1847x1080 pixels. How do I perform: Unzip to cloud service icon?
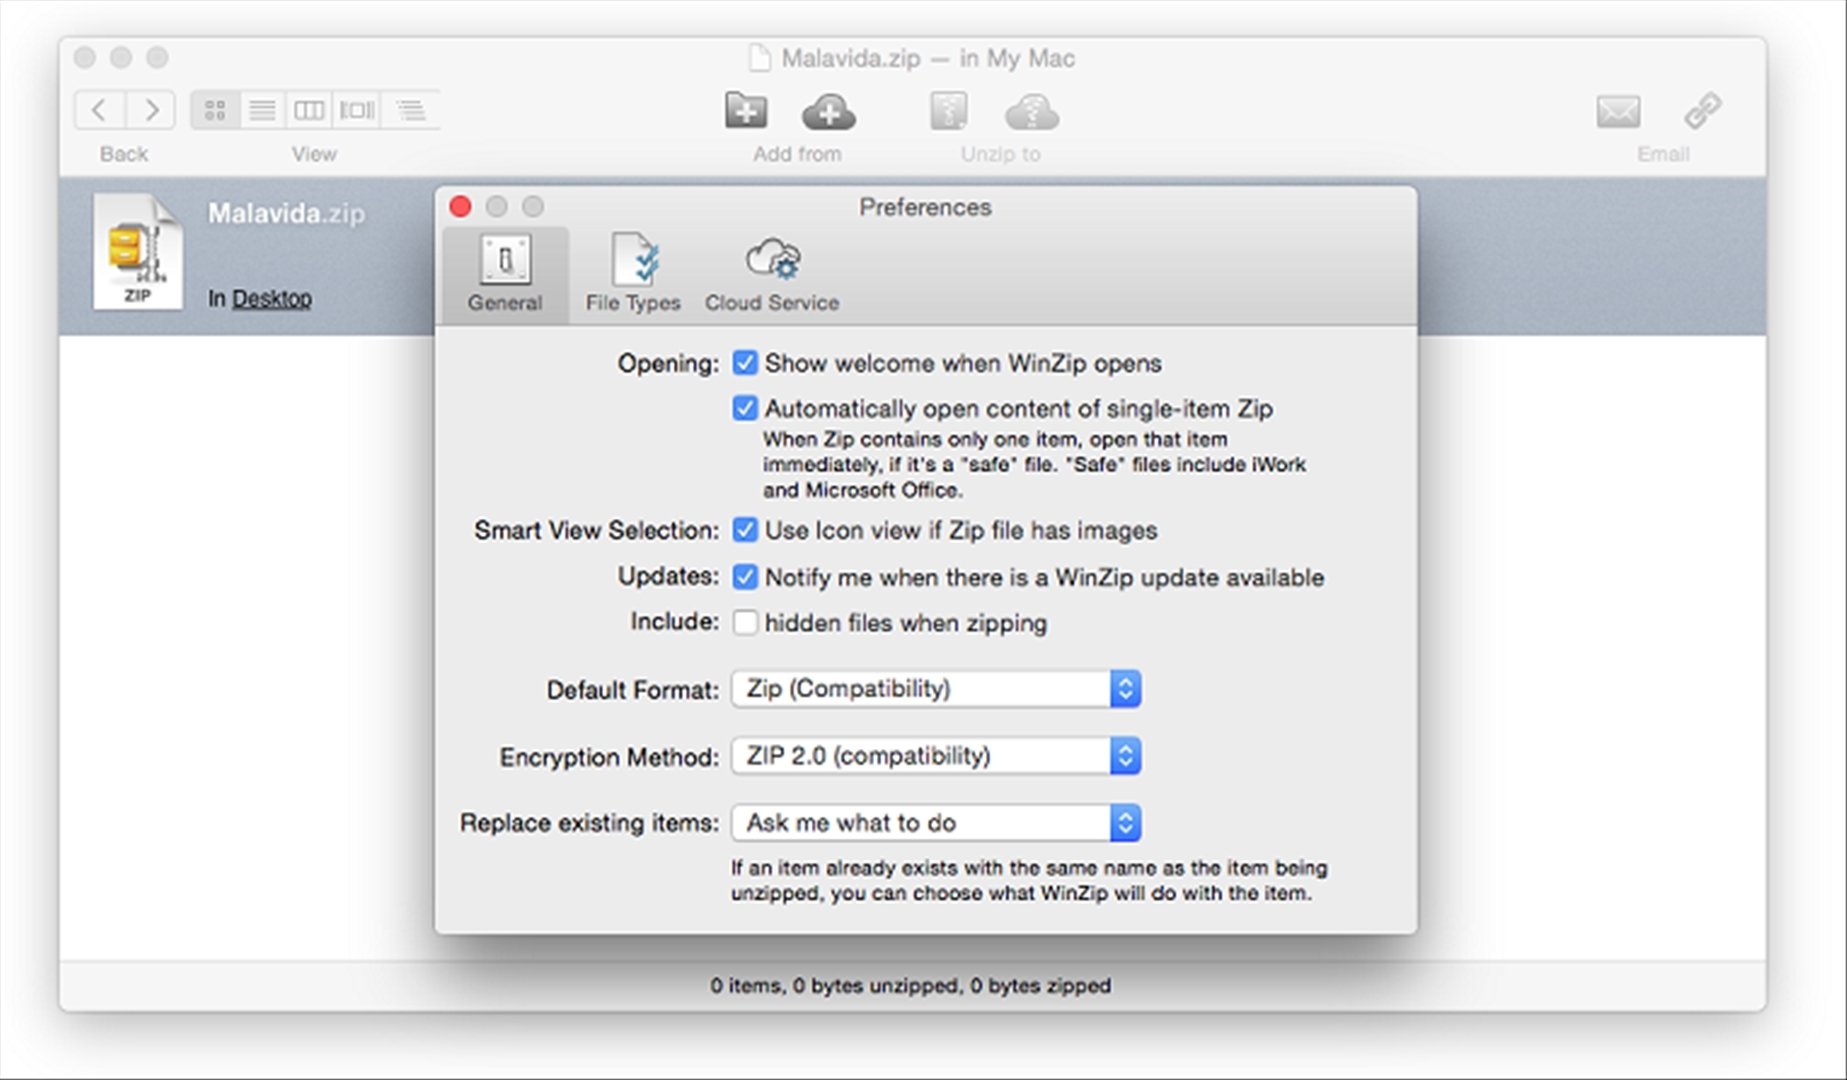click(x=1032, y=111)
